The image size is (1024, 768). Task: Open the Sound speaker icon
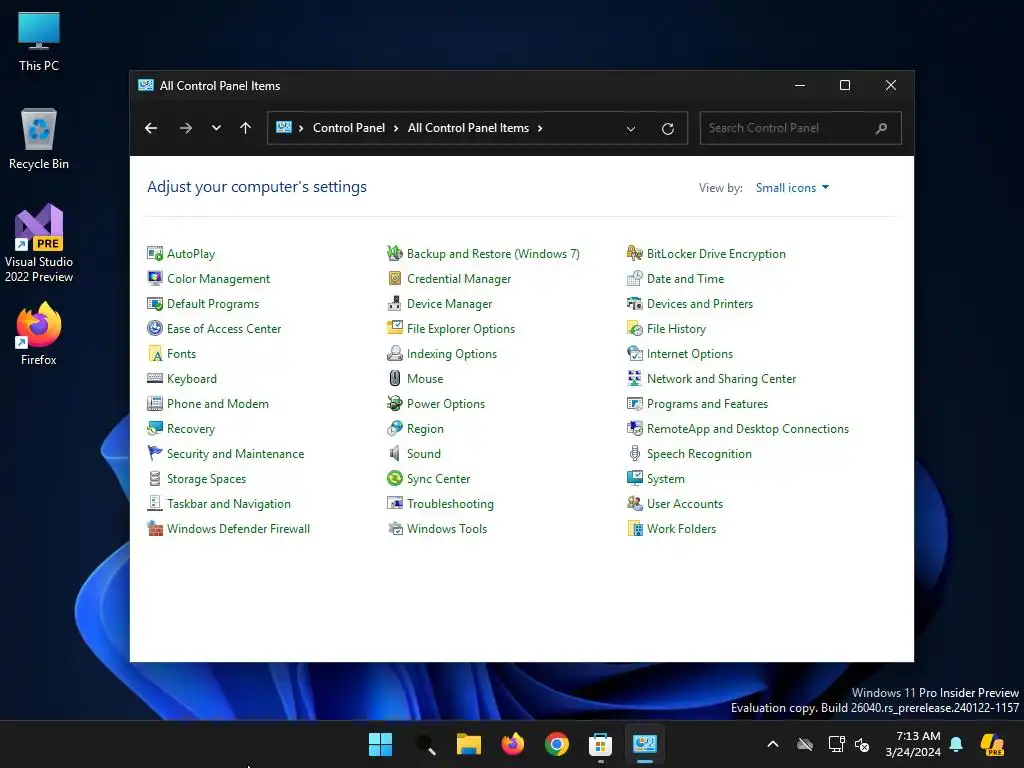point(394,453)
